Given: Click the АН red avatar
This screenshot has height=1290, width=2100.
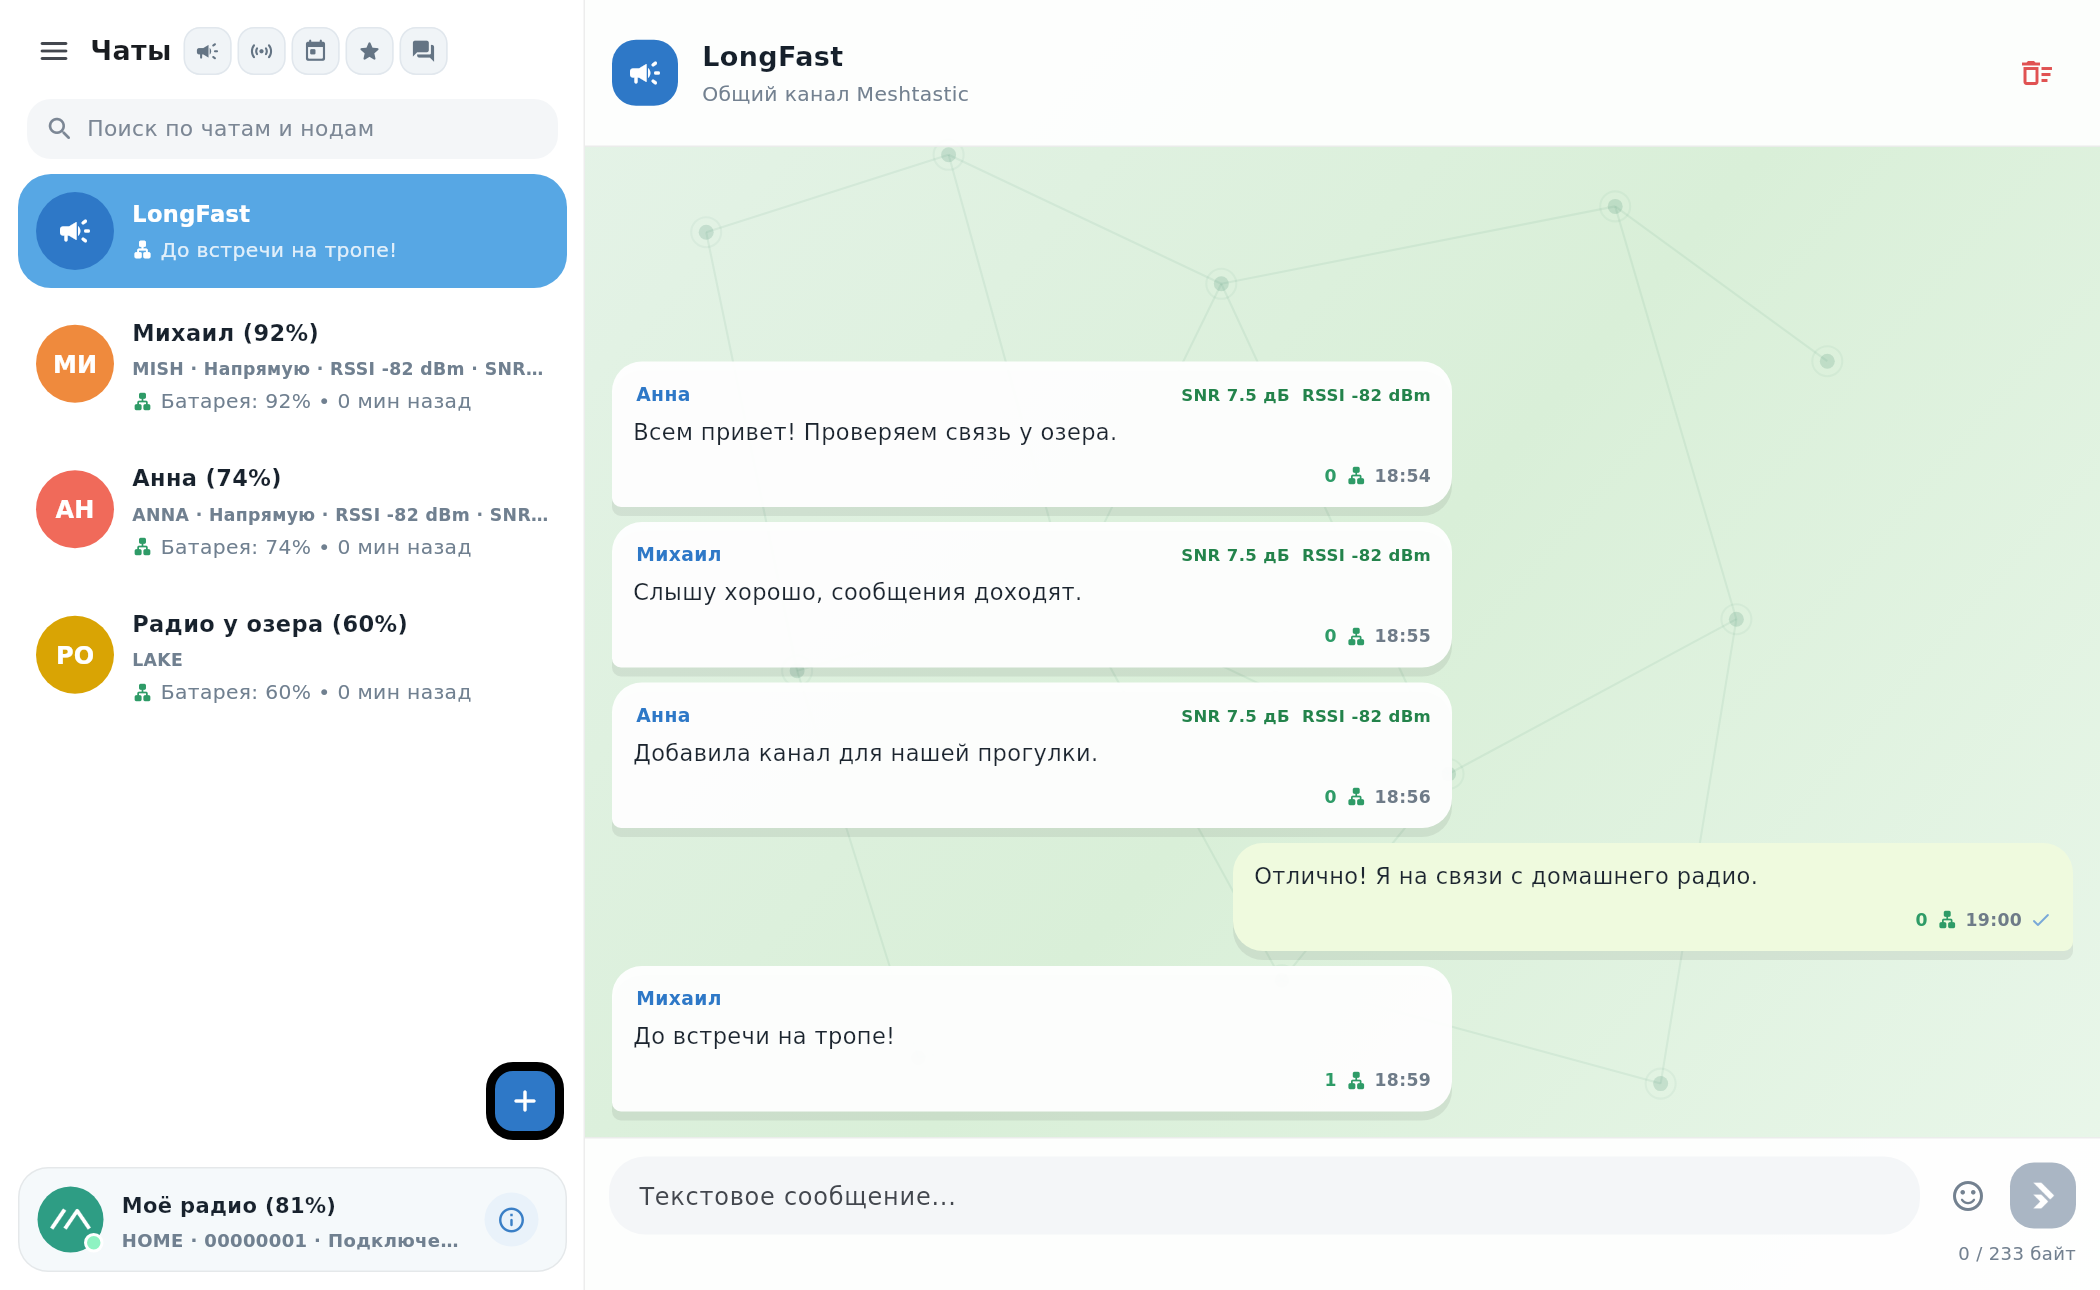Looking at the screenshot, I should coord(75,509).
